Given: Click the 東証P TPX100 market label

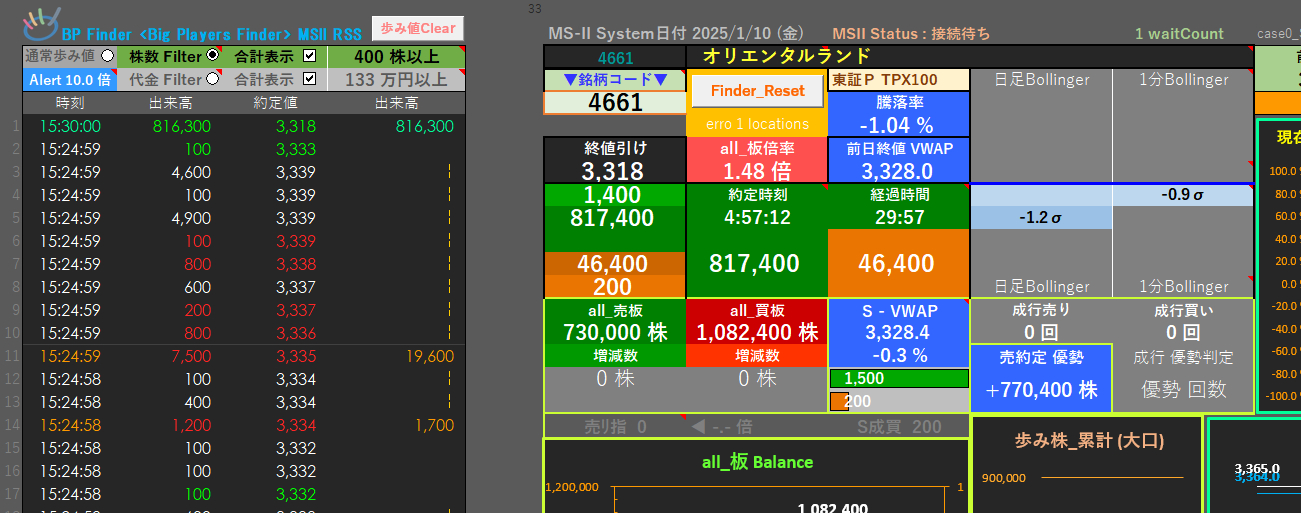Looking at the screenshot, I should [x=899, y=80].
